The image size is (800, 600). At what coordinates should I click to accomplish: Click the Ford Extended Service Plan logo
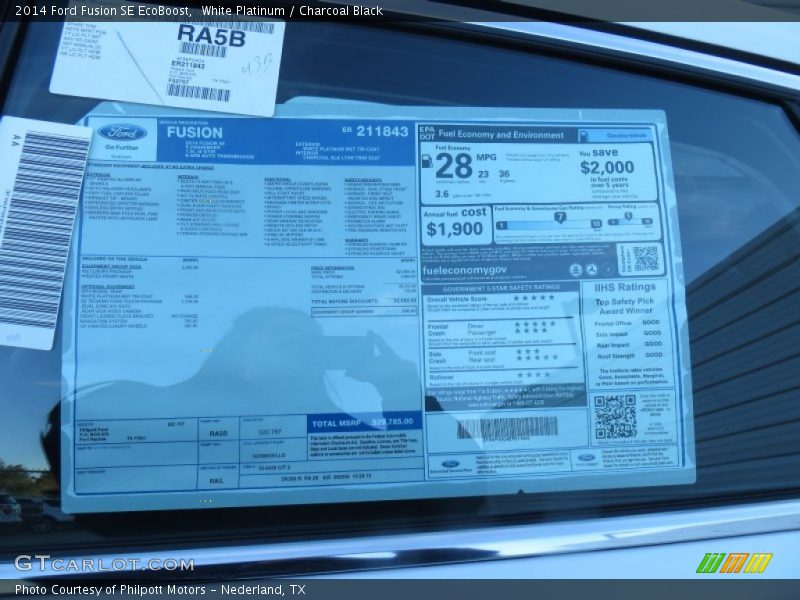[x=451, y=465]
